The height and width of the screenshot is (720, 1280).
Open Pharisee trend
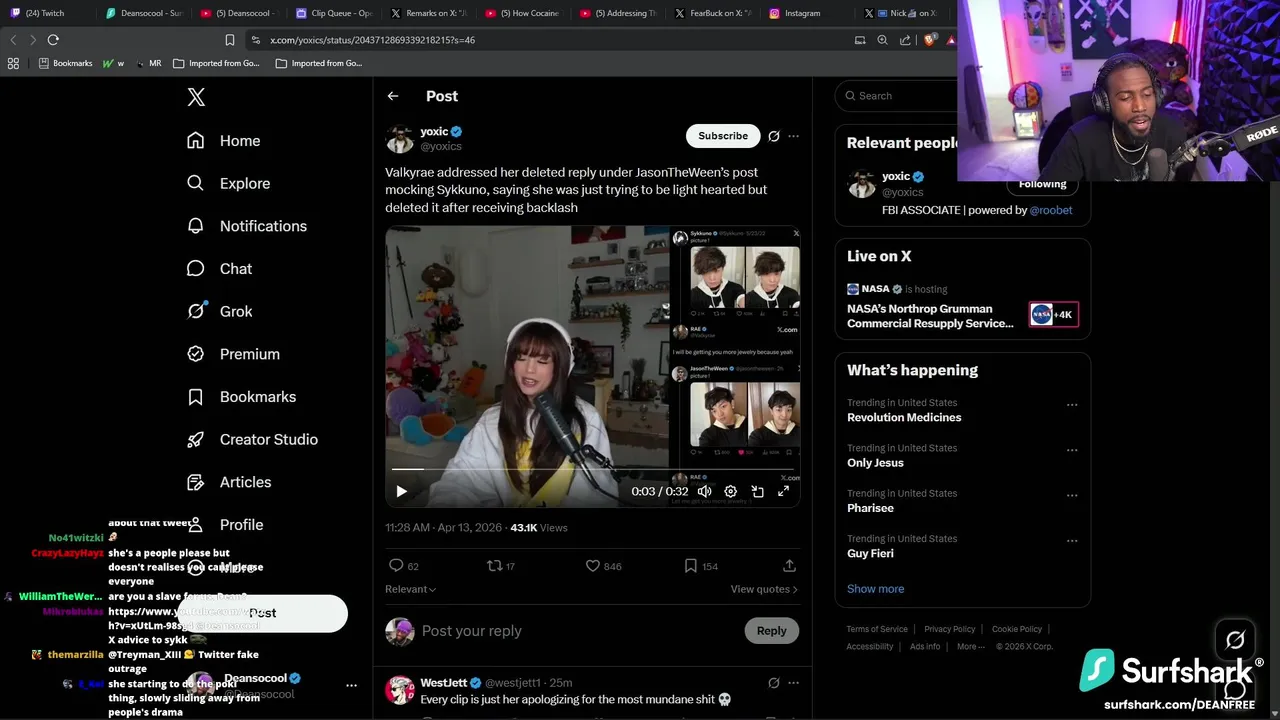click(x=870, y=508)
